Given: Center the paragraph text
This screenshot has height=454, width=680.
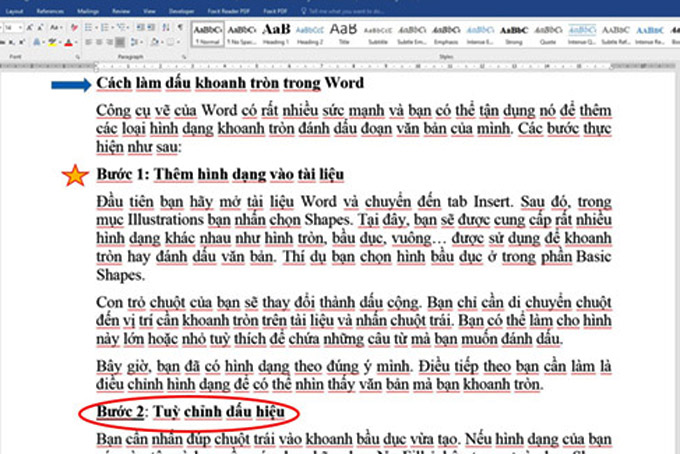Looking at the screenshot, I should (98, 42).
